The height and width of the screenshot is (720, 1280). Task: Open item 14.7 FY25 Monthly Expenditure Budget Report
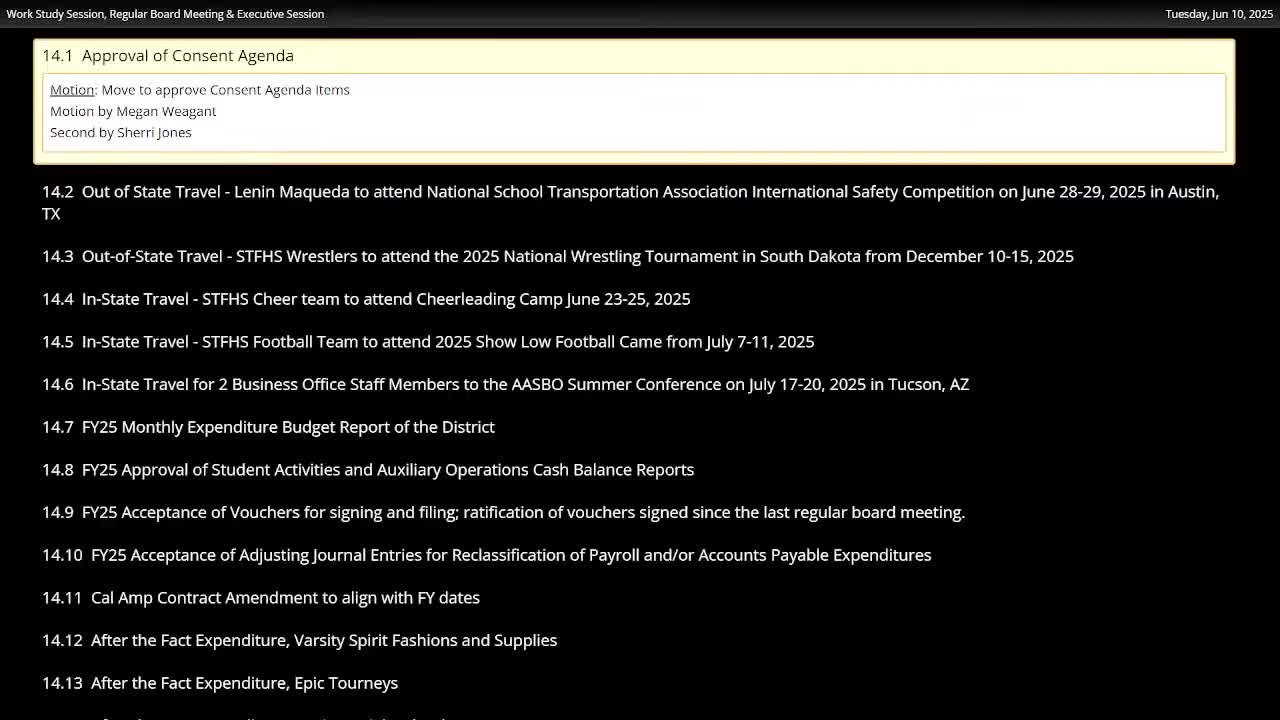(x=268, y=427)
